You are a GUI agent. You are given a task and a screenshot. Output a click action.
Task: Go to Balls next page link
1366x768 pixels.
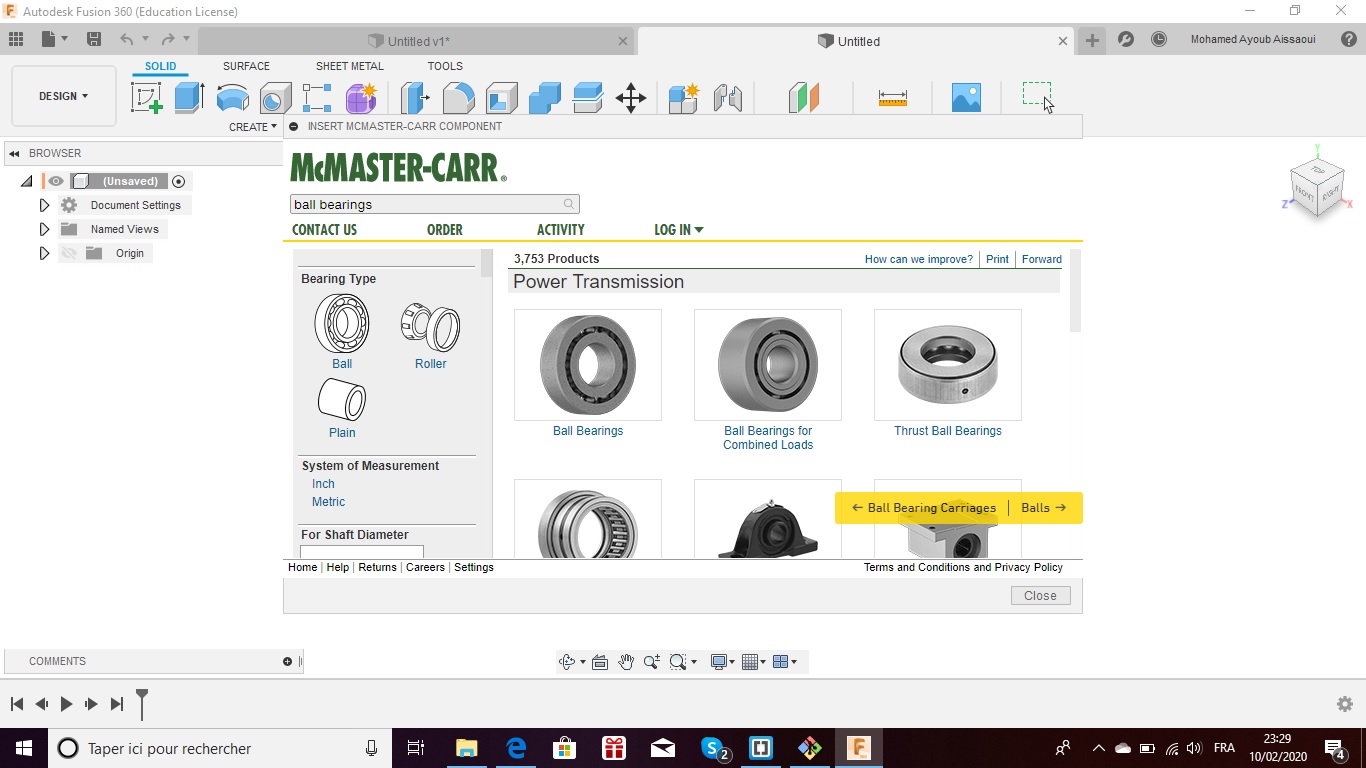tap(1043, 508)
